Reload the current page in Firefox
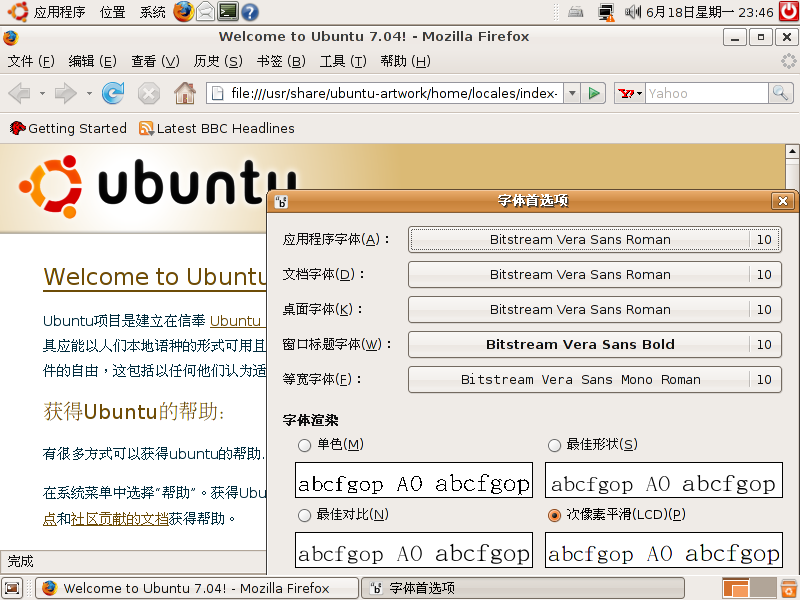The image size is (800, 600). (113, 93)
